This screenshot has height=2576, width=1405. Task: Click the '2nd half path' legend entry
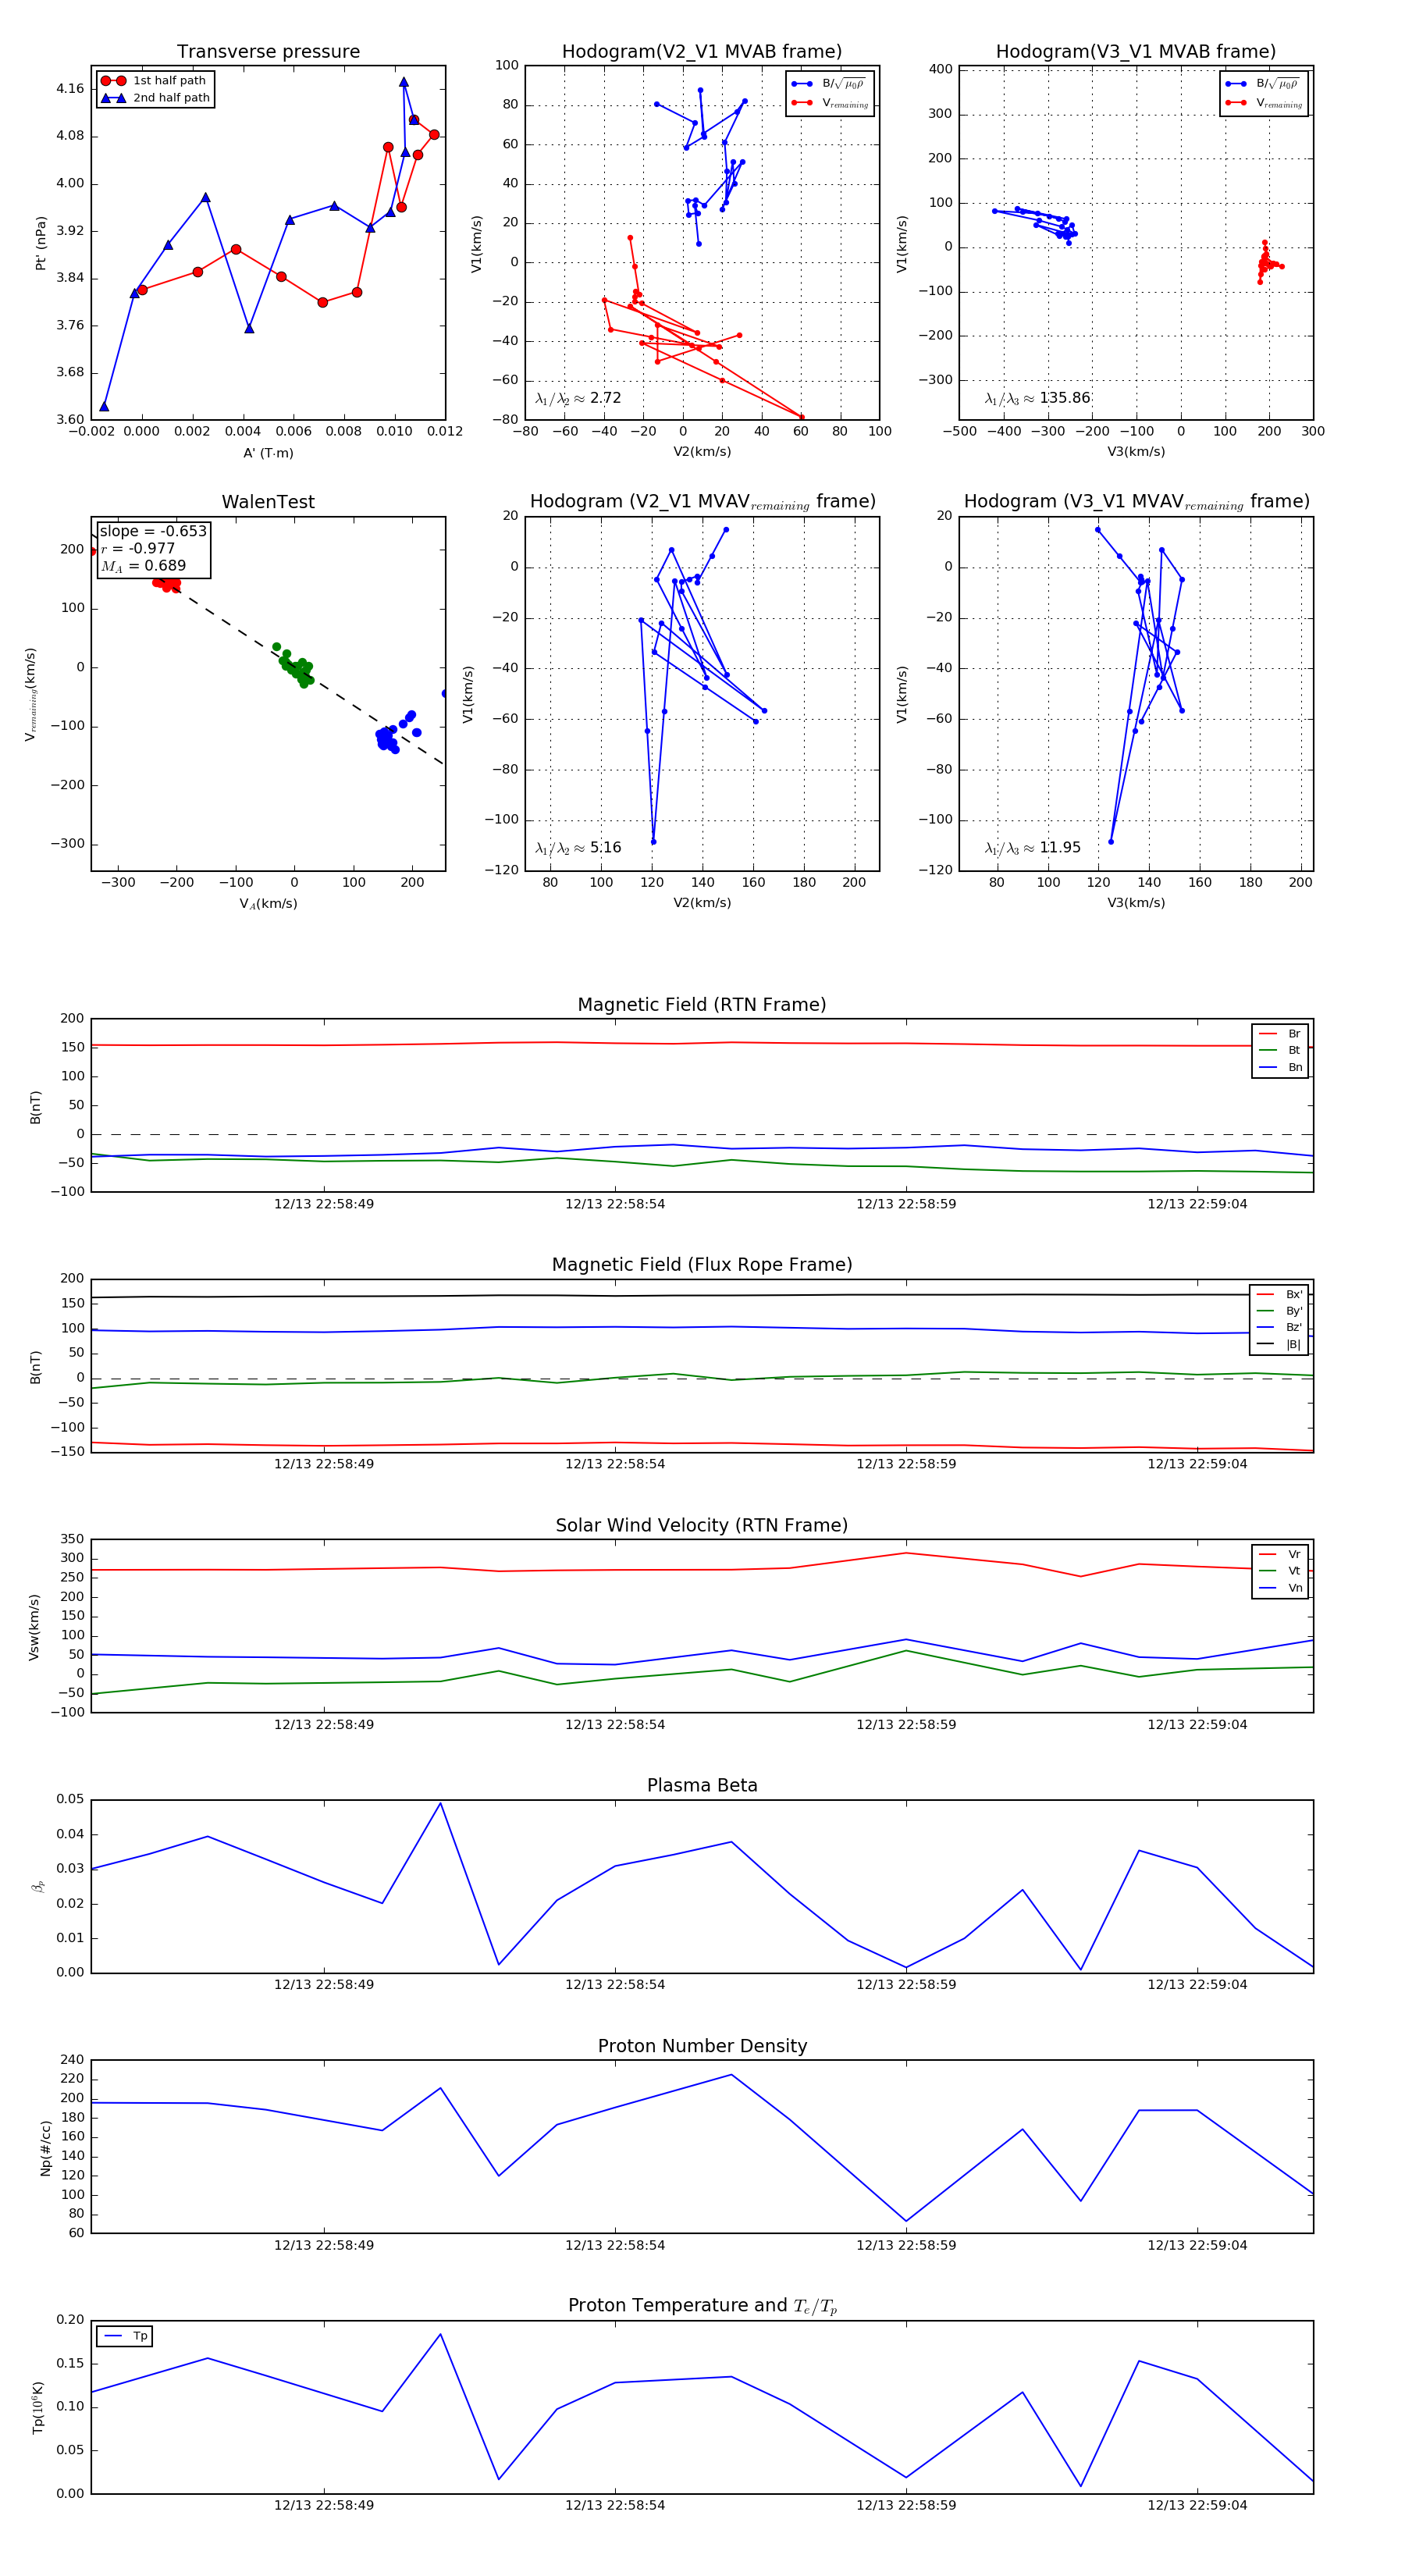155,98
